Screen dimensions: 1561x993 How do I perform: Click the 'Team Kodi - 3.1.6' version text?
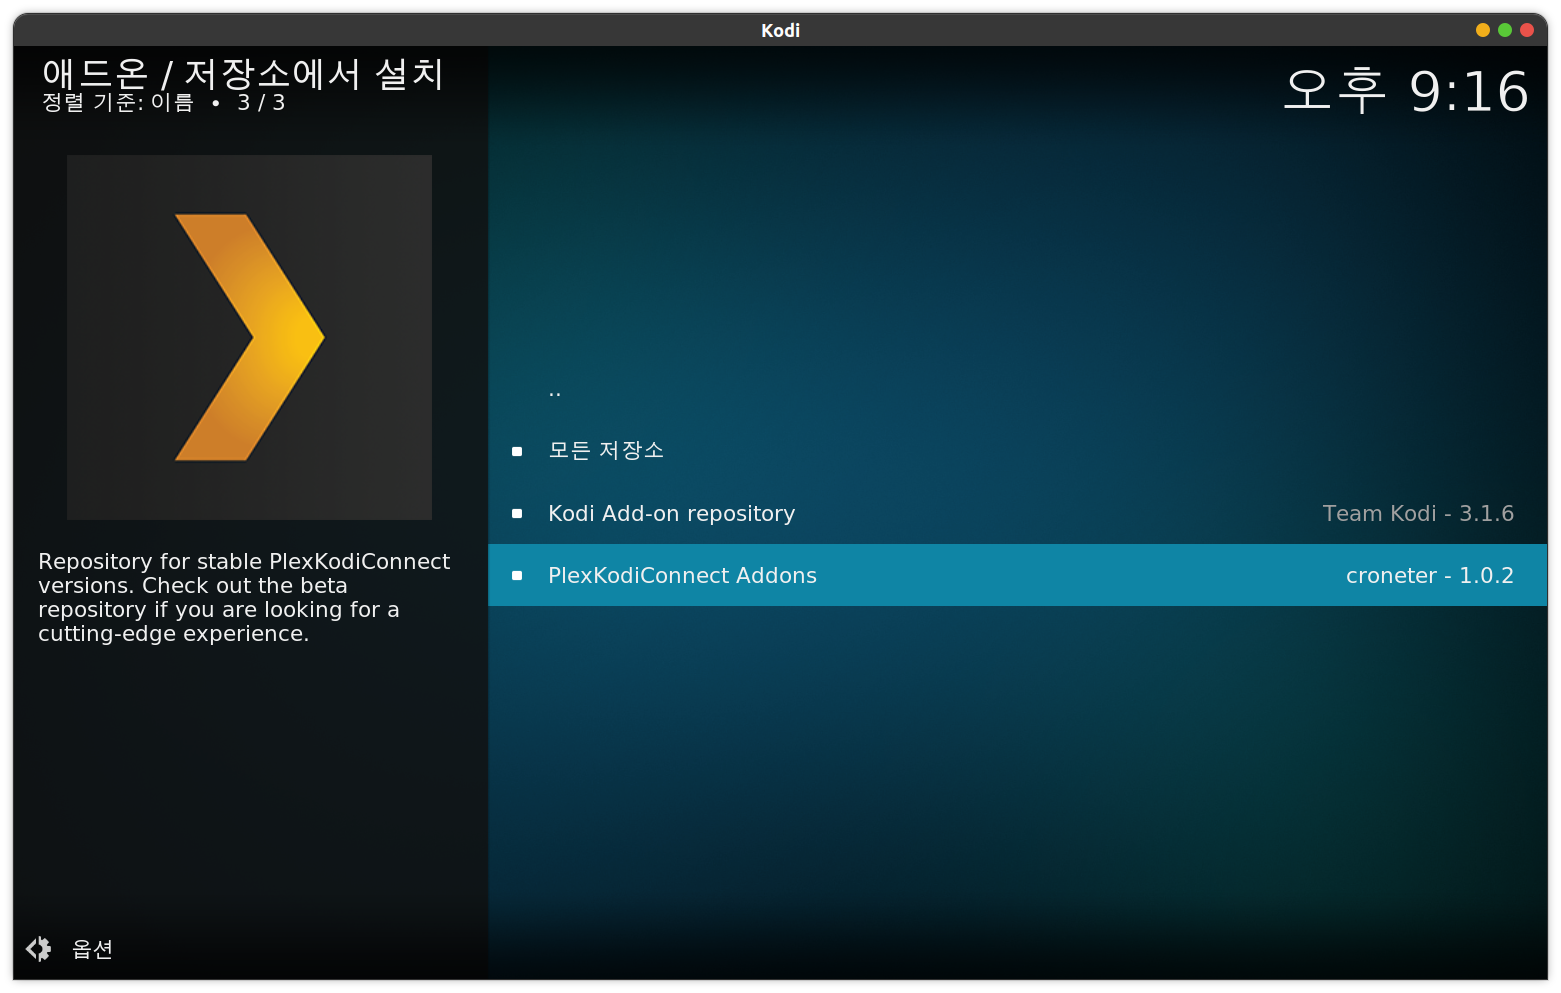(1418, 514)
